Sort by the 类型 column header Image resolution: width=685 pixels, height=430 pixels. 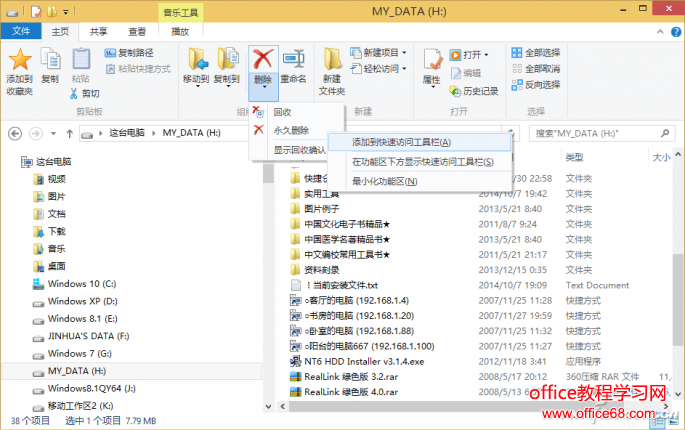(x=574, y=157)
